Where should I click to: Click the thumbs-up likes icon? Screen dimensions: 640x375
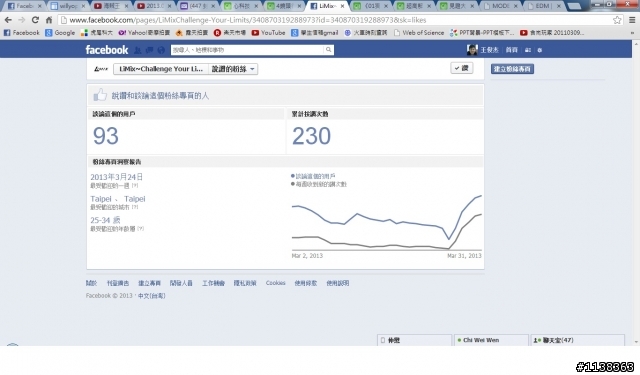(100, 95)
